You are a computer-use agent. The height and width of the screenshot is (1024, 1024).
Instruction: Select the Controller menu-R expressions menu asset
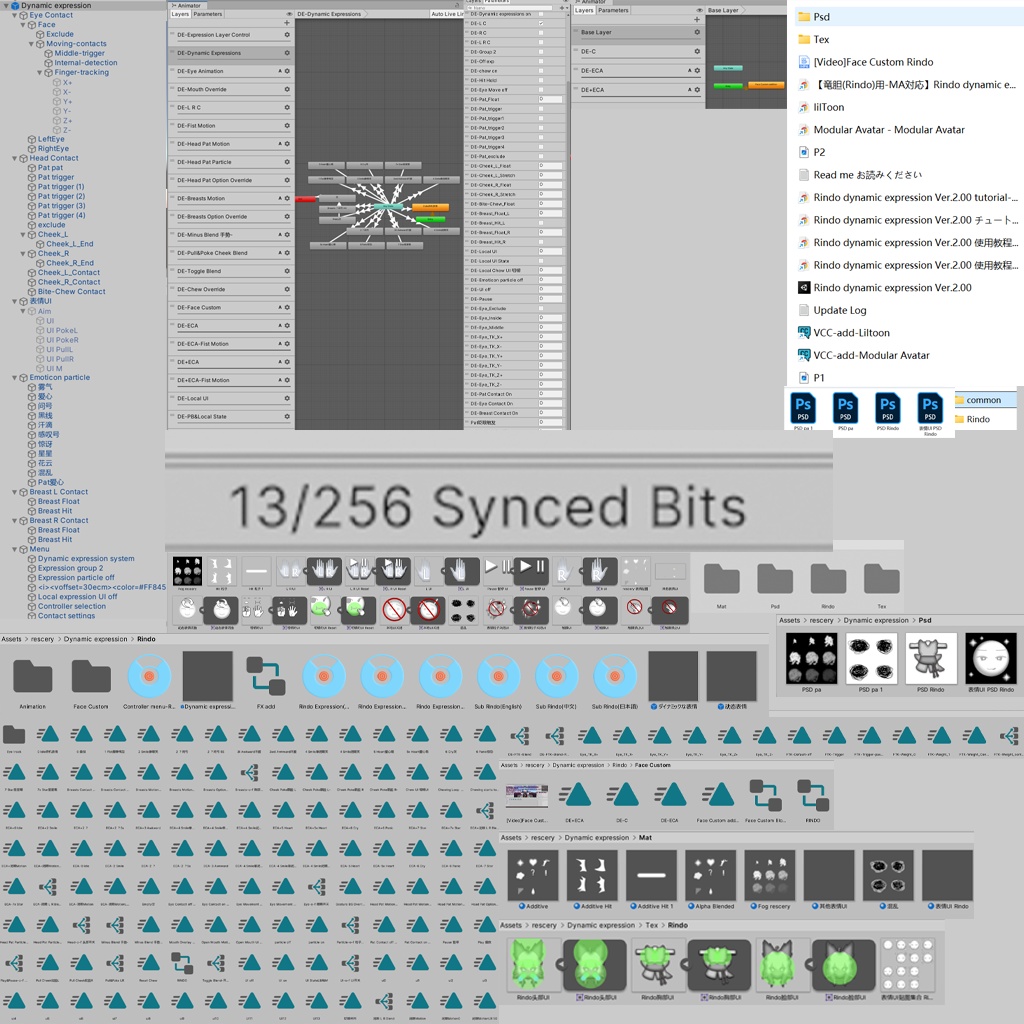149,678
